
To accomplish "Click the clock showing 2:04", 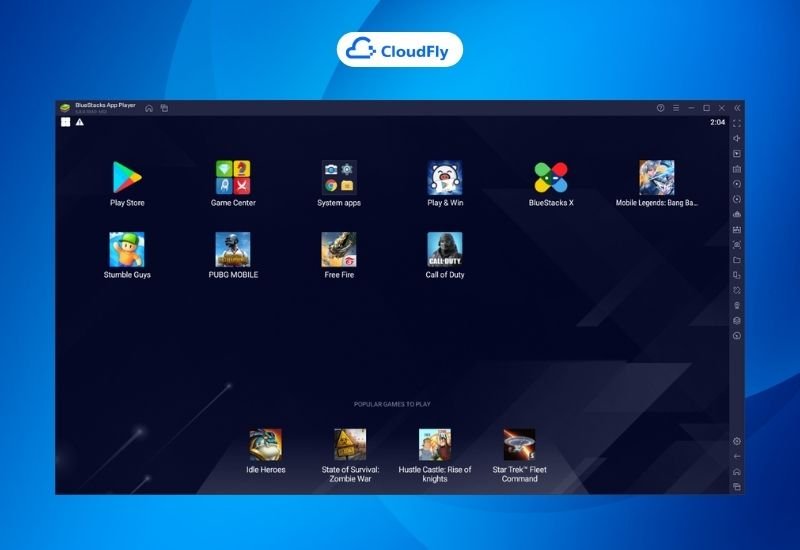I will [717, 122].
